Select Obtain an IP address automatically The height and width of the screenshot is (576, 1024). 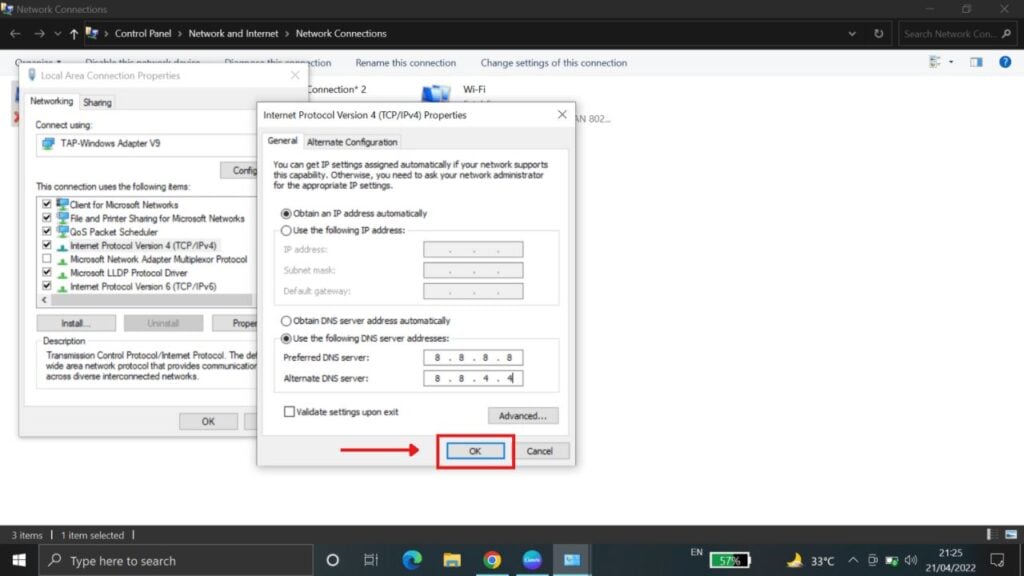click(x=286, y=214)
